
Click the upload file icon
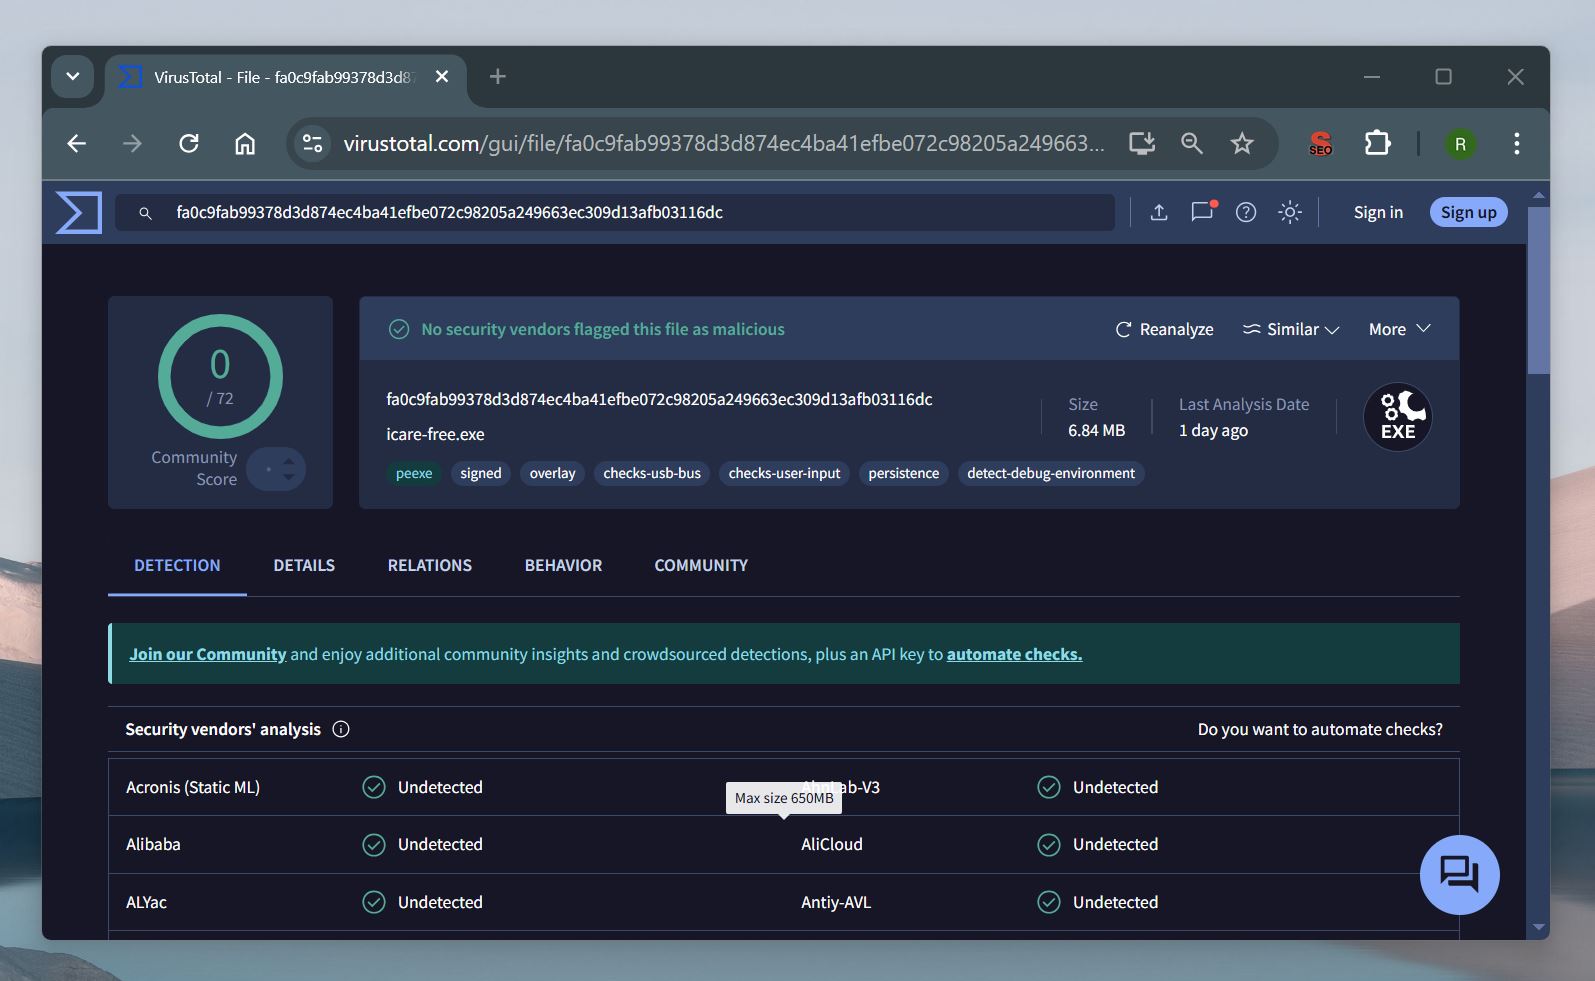[1158, 212]
